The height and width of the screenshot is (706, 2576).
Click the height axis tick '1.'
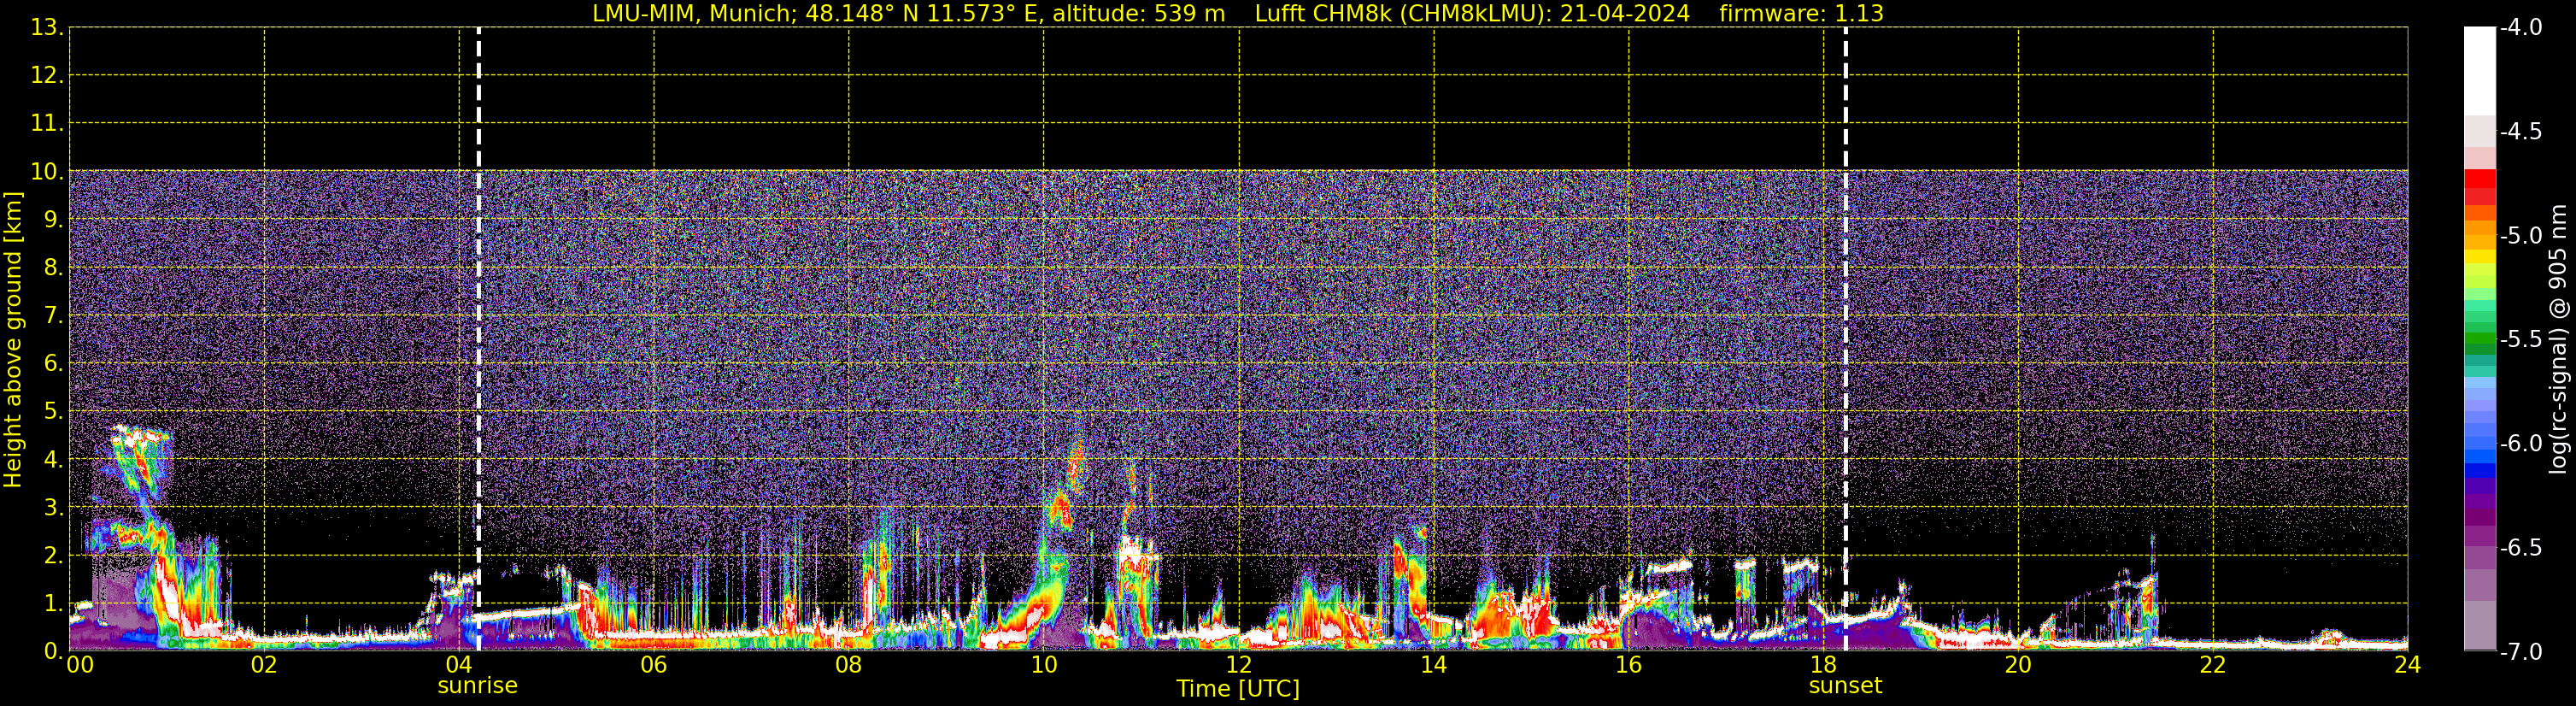(x=53, y=604)
